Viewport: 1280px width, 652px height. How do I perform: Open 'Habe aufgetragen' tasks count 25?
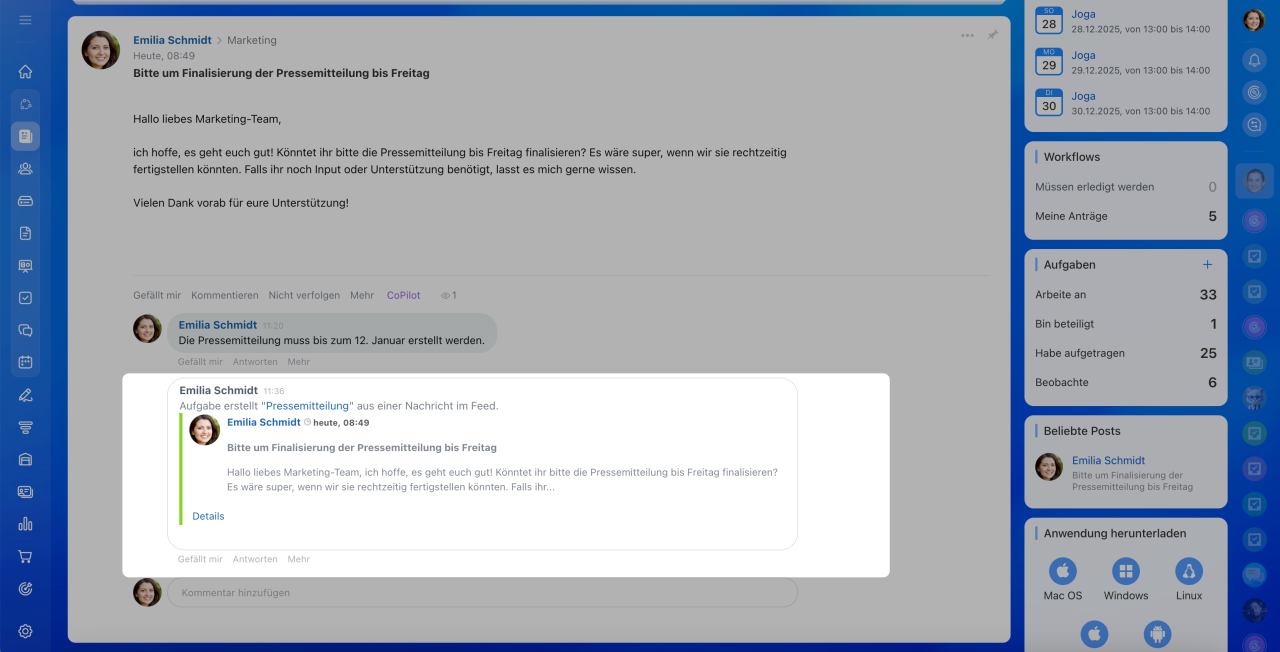(x=1126, y=353)
